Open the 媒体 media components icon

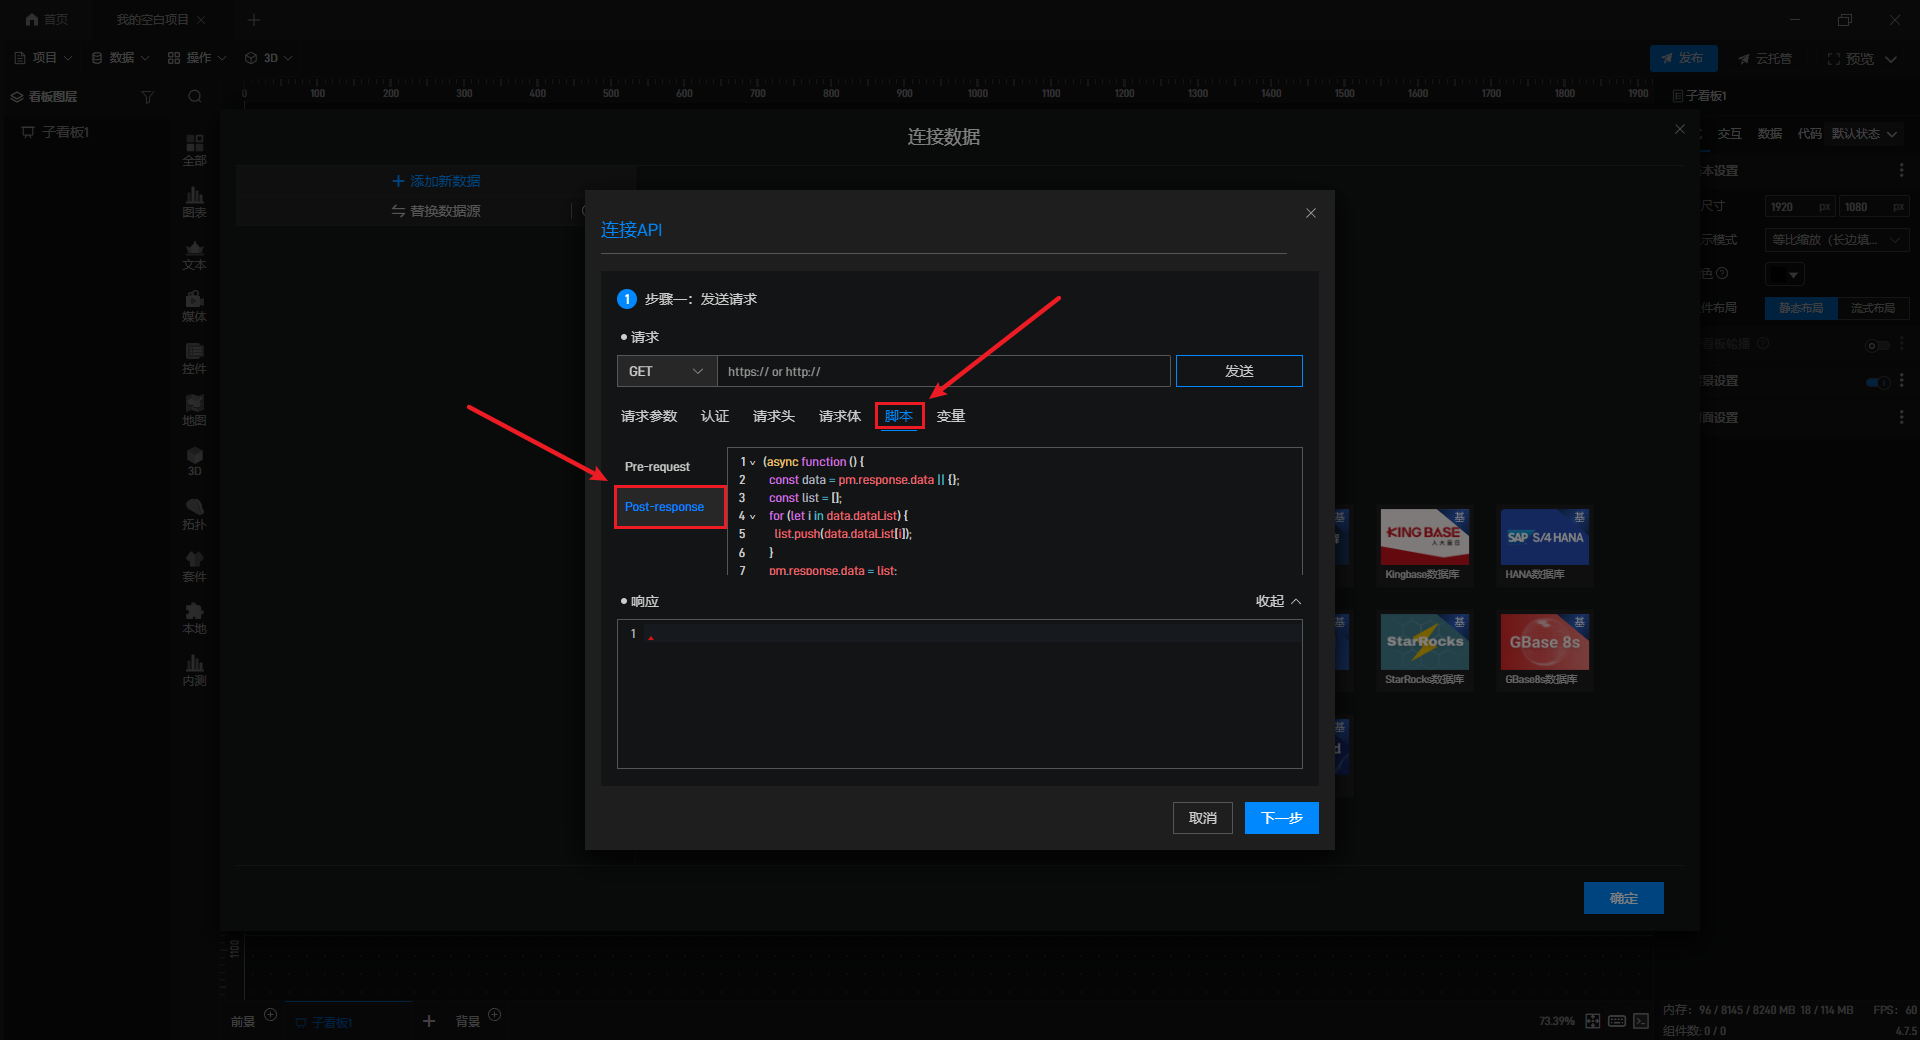195,306
